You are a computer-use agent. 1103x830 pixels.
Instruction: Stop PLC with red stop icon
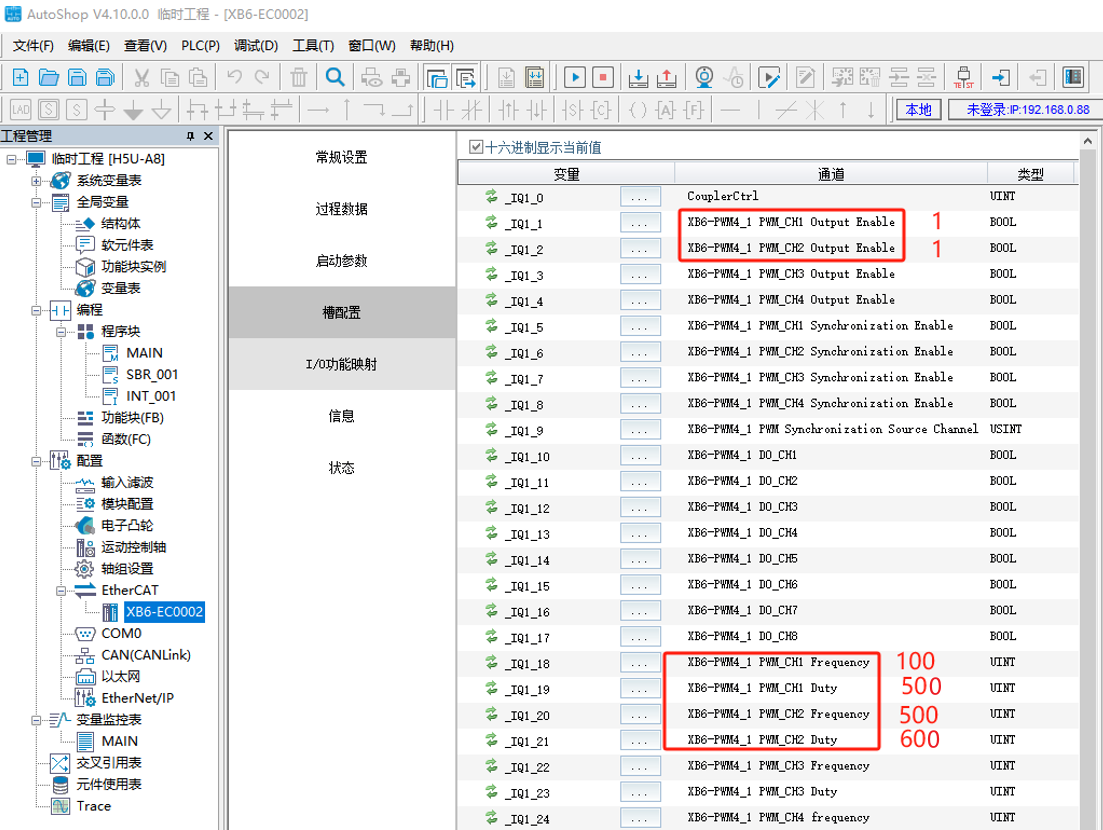[x=603, y=77]
